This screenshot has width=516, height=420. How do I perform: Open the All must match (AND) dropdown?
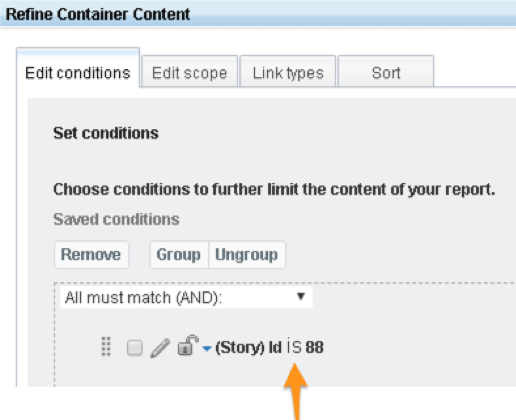(186, 297)
